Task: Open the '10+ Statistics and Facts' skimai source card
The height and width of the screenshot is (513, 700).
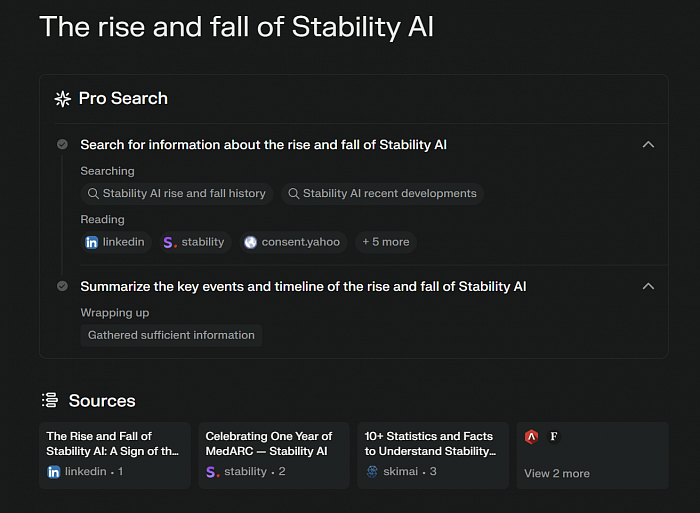Action: (x=433, y=455)
